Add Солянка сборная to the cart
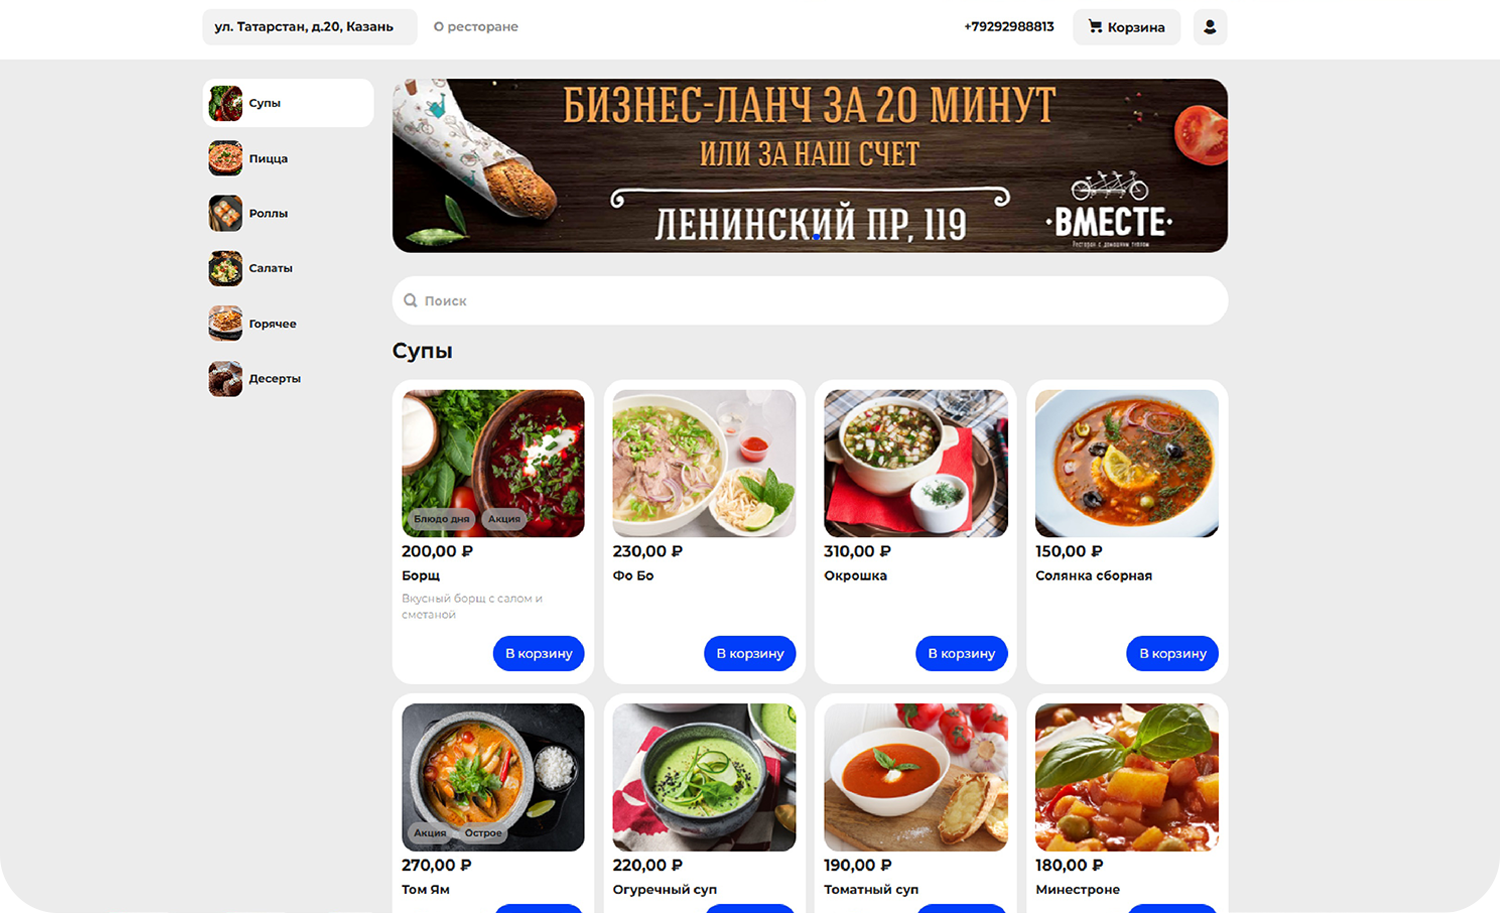The image size is (1500, 913). coord(1172,653)
